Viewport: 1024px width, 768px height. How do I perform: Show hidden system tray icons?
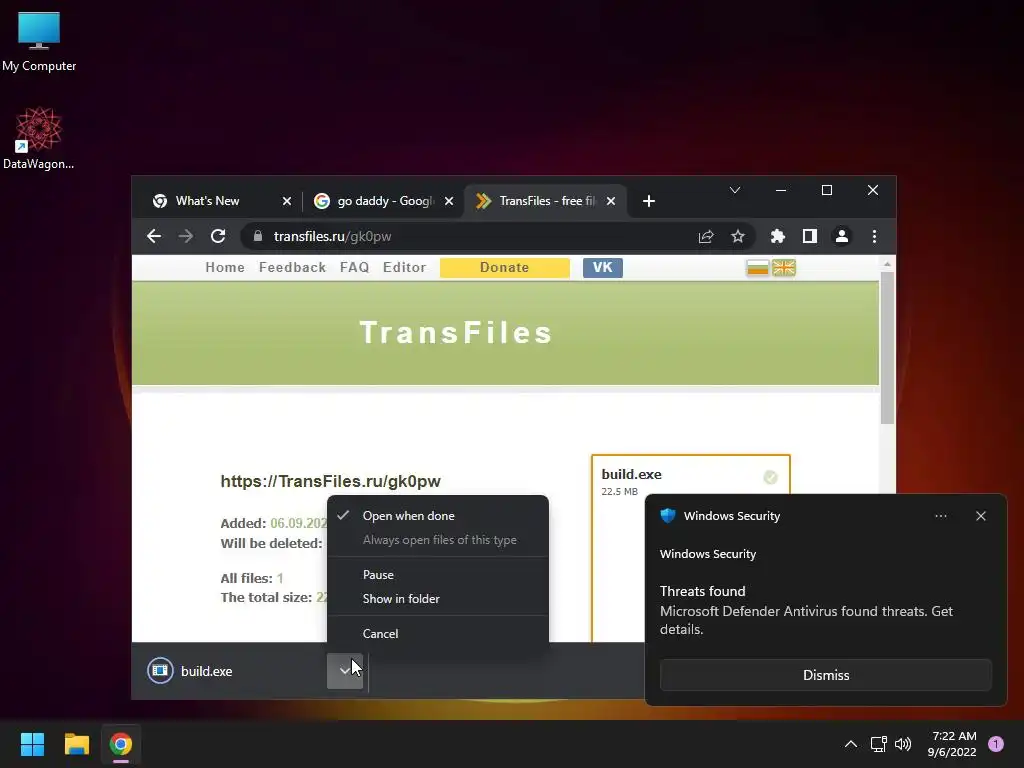point(851,744)
